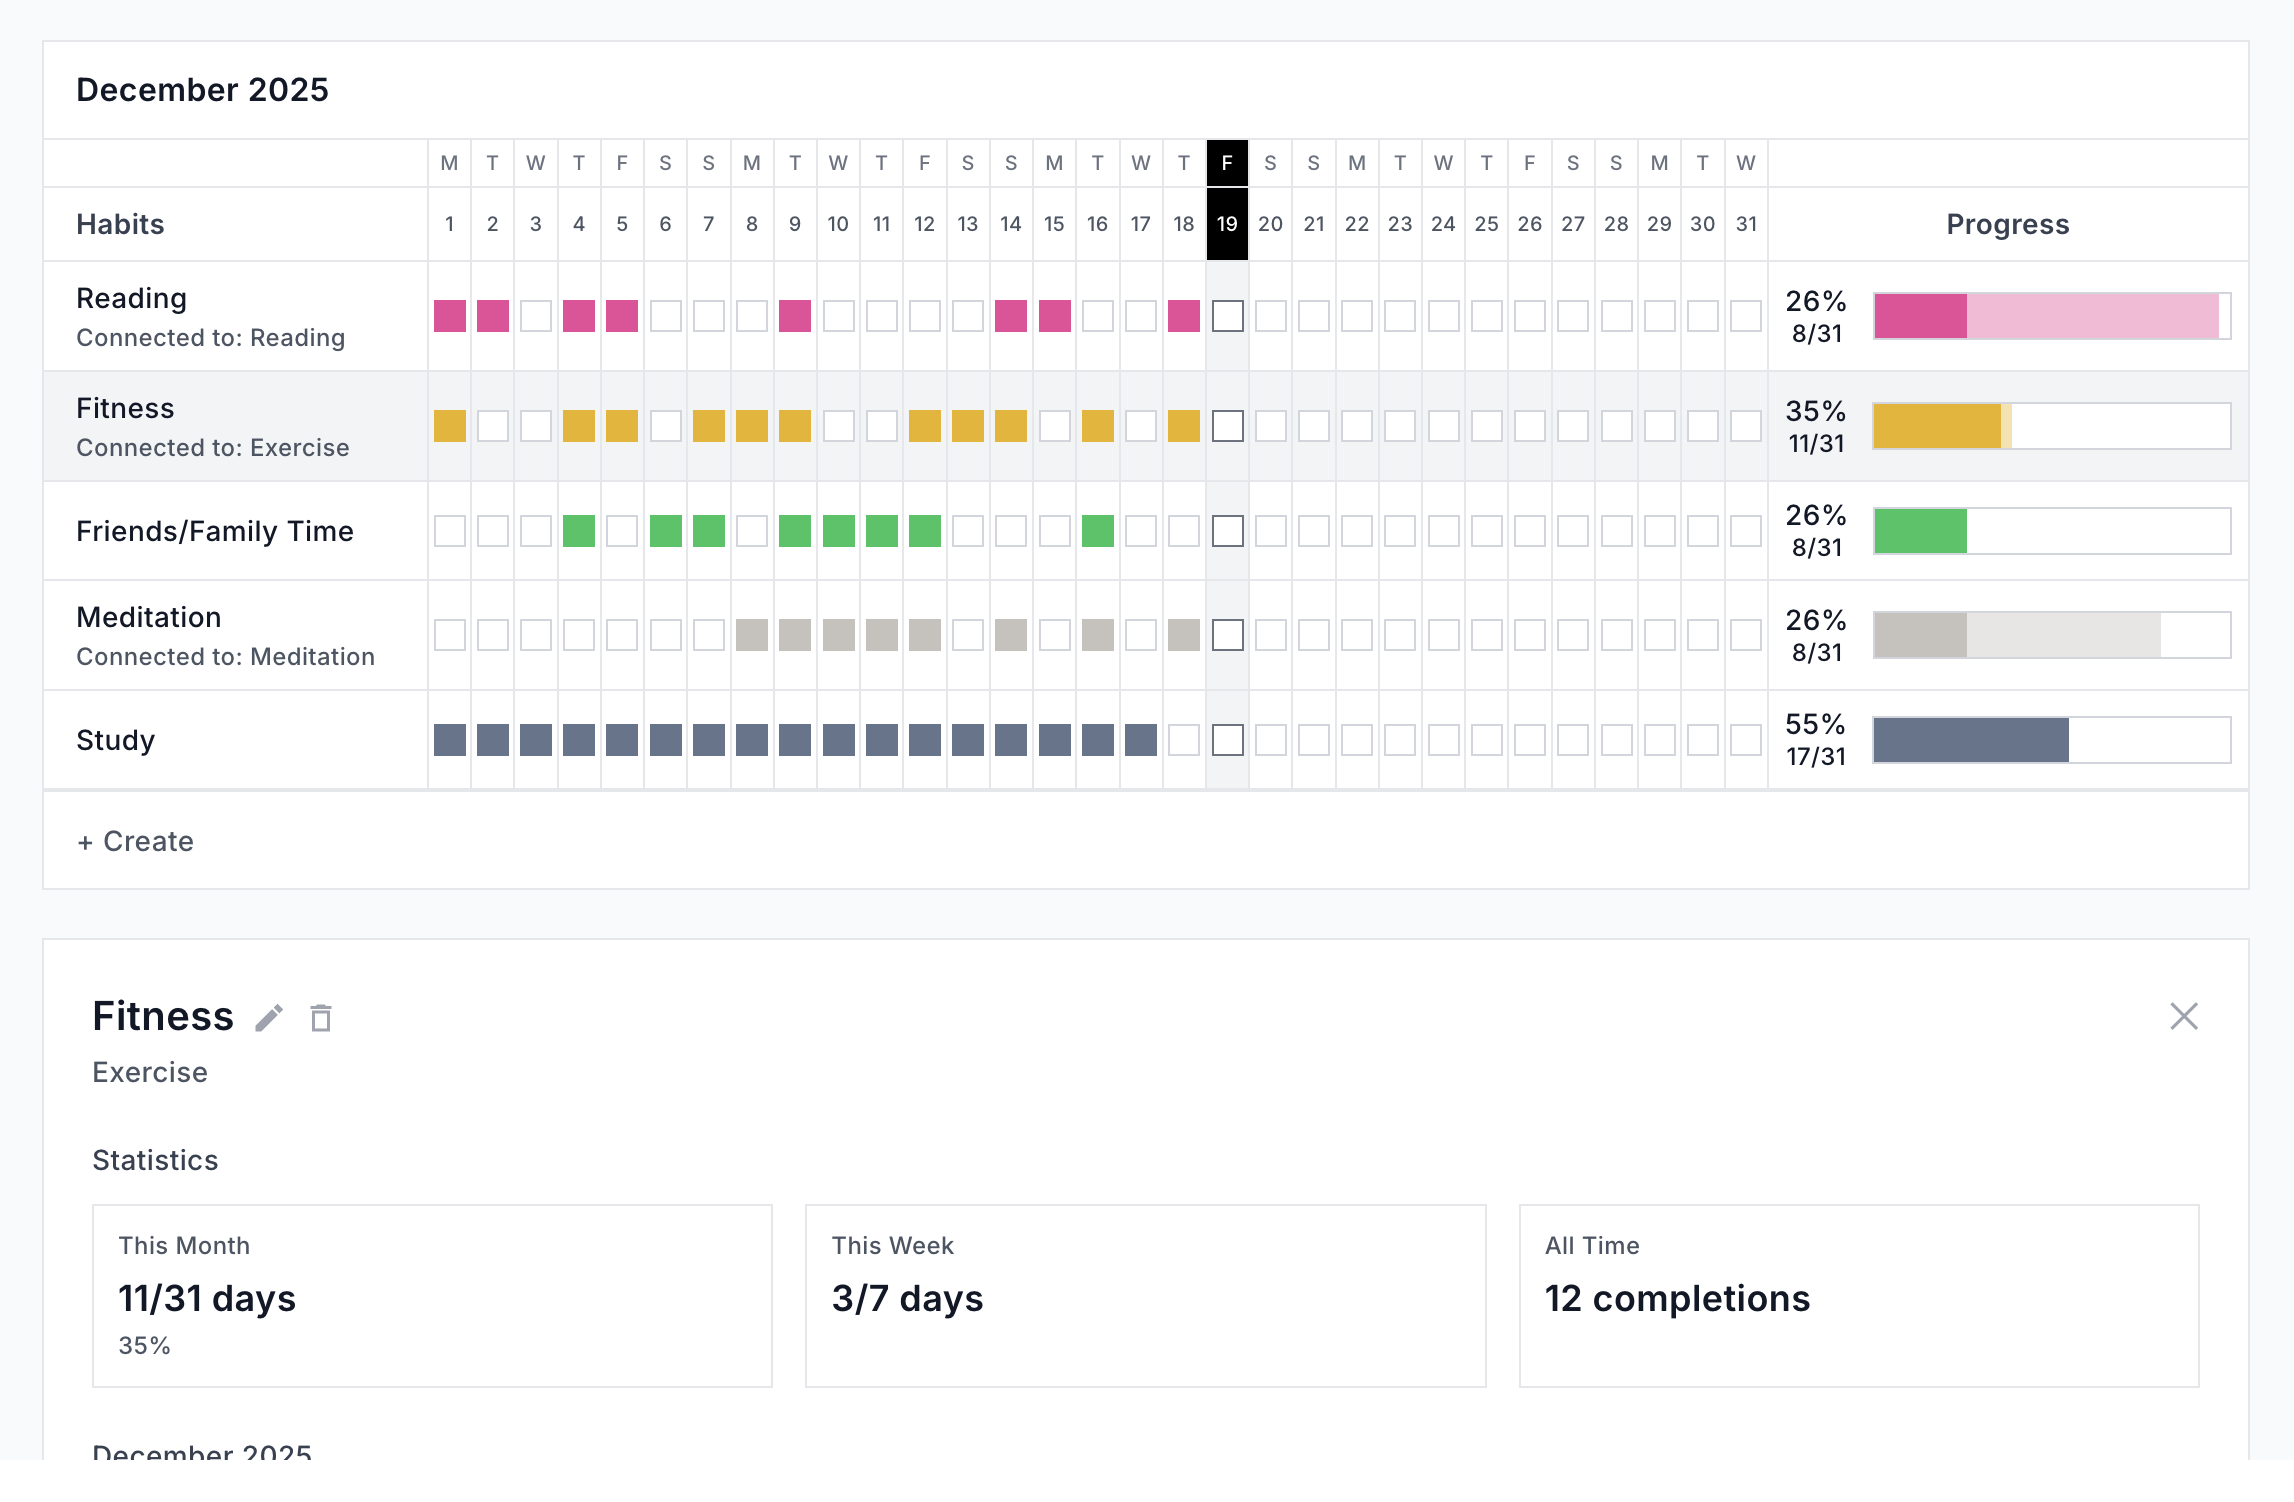Check today's Fitness box for day 19
The height and width of the screenshot is (1502, 2294).
(x=1227, y=426)
